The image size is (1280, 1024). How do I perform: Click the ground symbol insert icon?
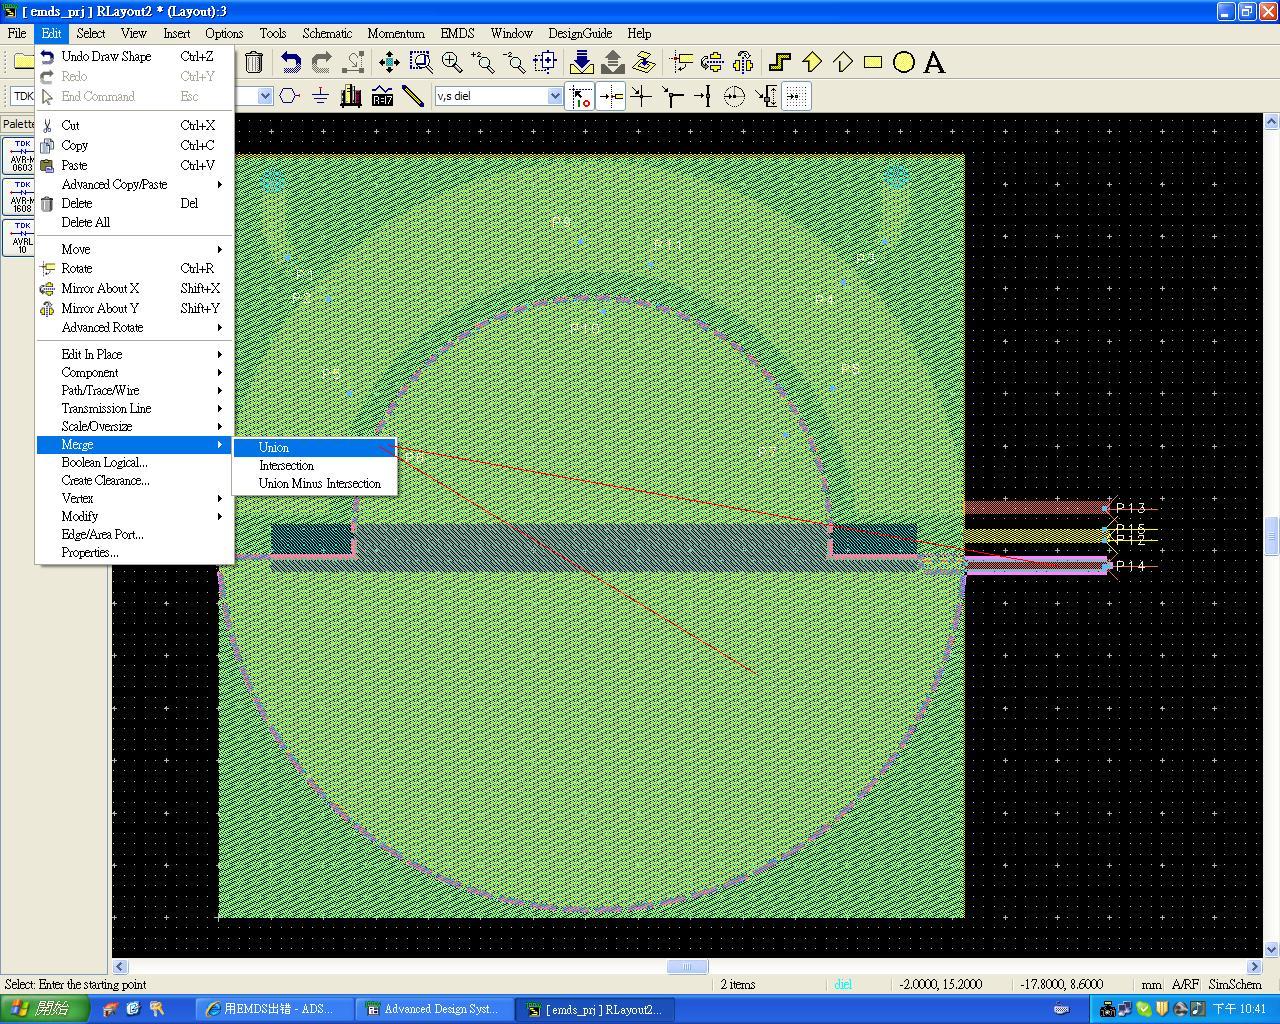(320, 96)
